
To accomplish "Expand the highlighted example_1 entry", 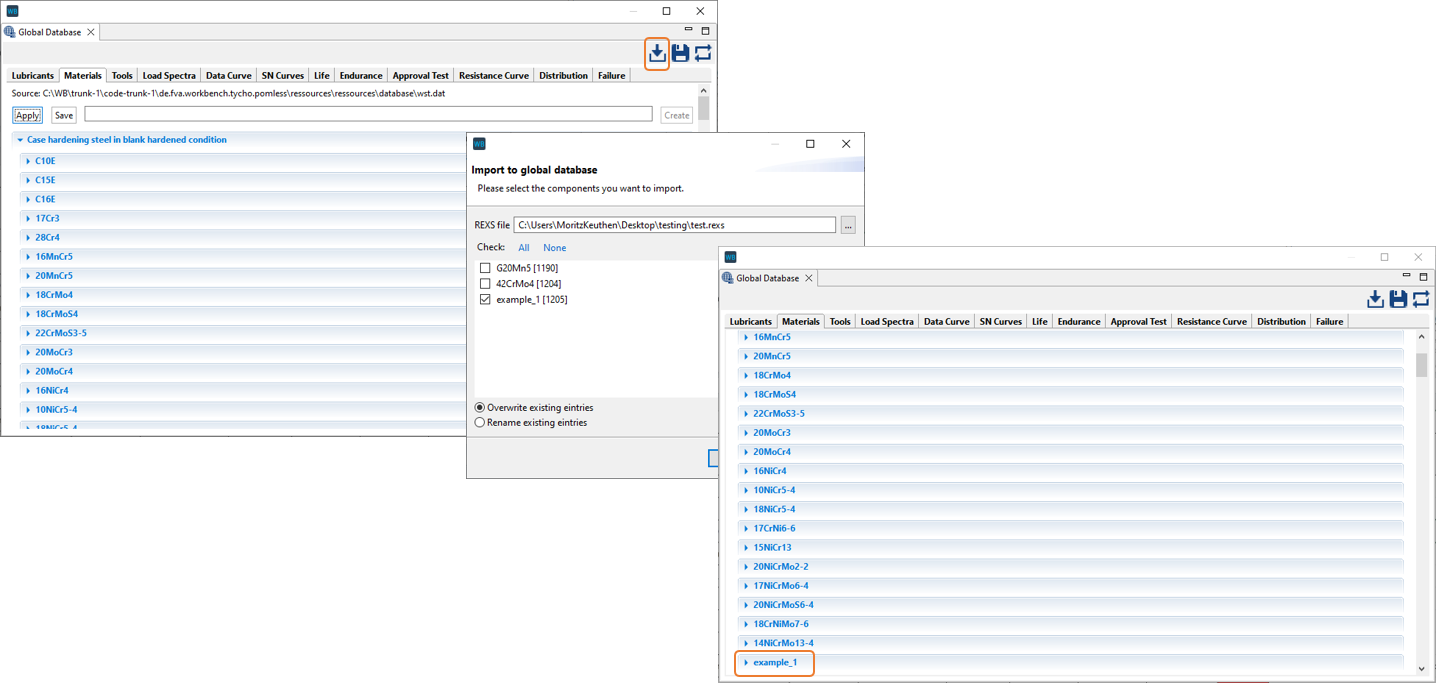I will coord(747,662).
